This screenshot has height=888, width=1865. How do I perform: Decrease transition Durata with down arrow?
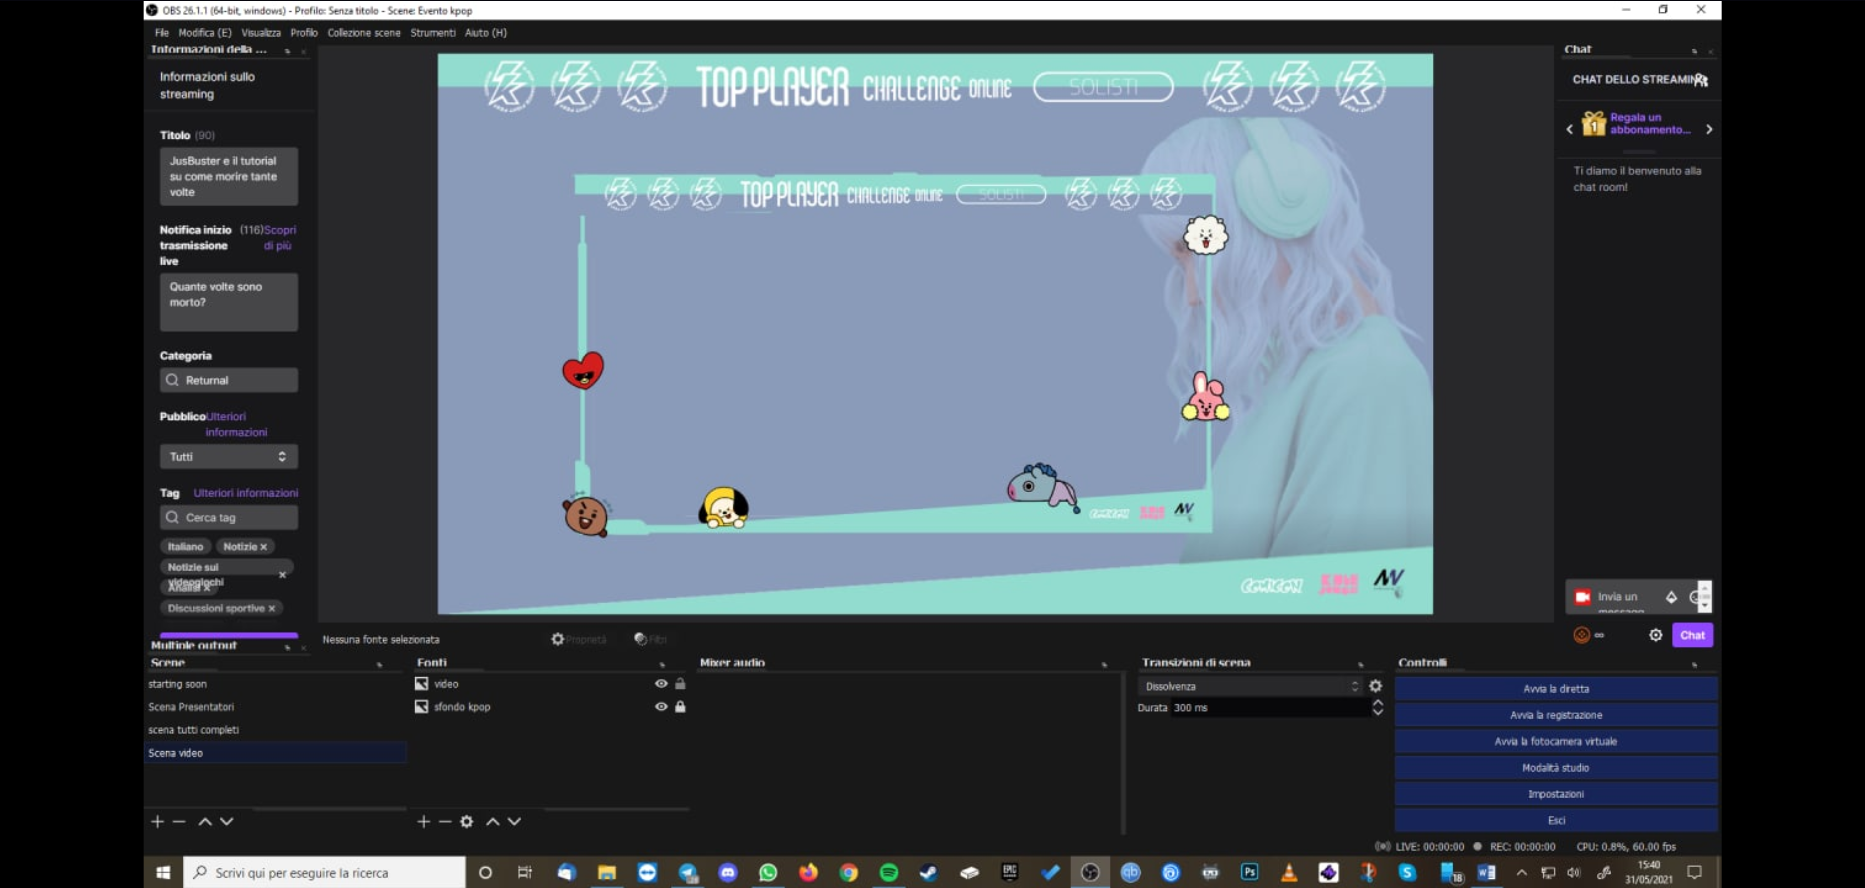1377,712
